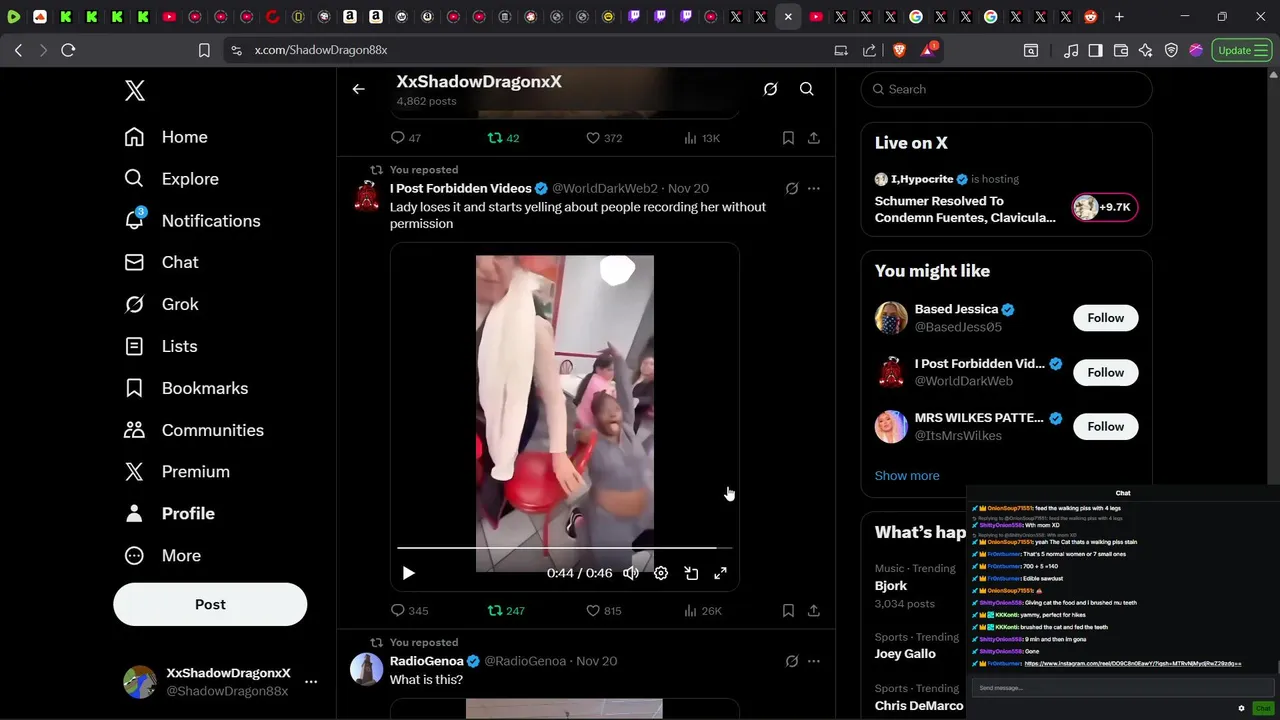Click Grok icon on Forbidden Videos post

coord(792,188)
